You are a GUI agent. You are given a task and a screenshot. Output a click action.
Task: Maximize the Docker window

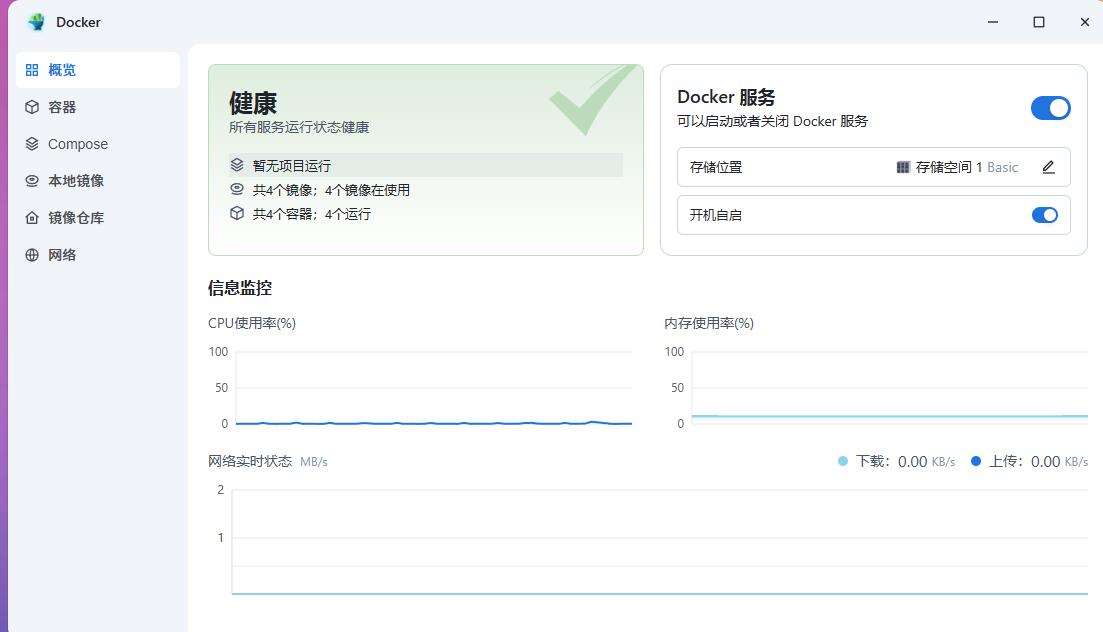point(1038,22)
